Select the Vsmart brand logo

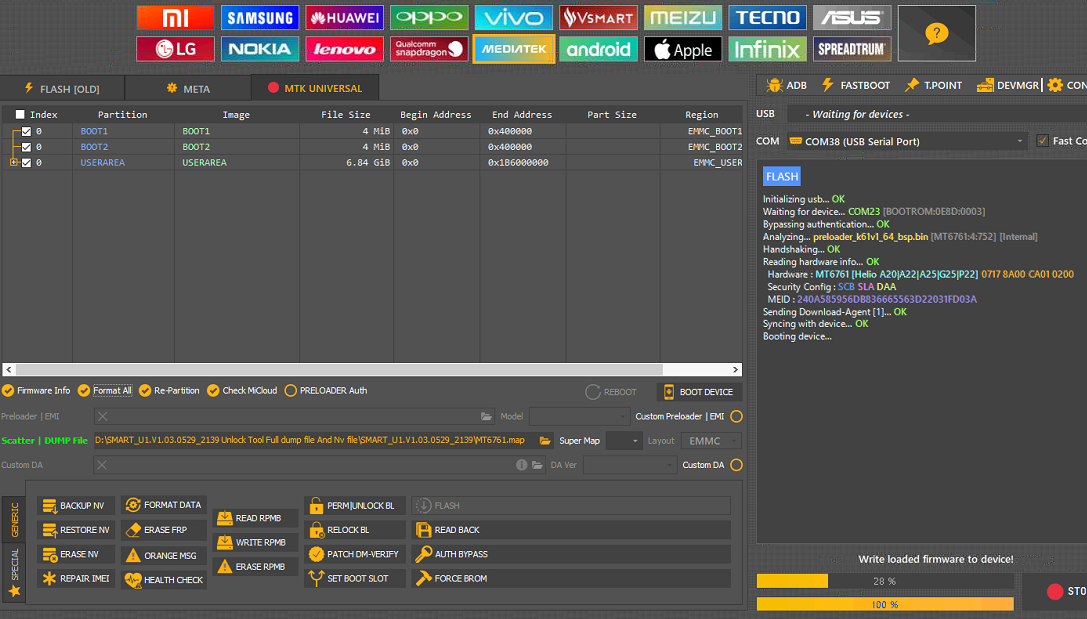point(598,17)
